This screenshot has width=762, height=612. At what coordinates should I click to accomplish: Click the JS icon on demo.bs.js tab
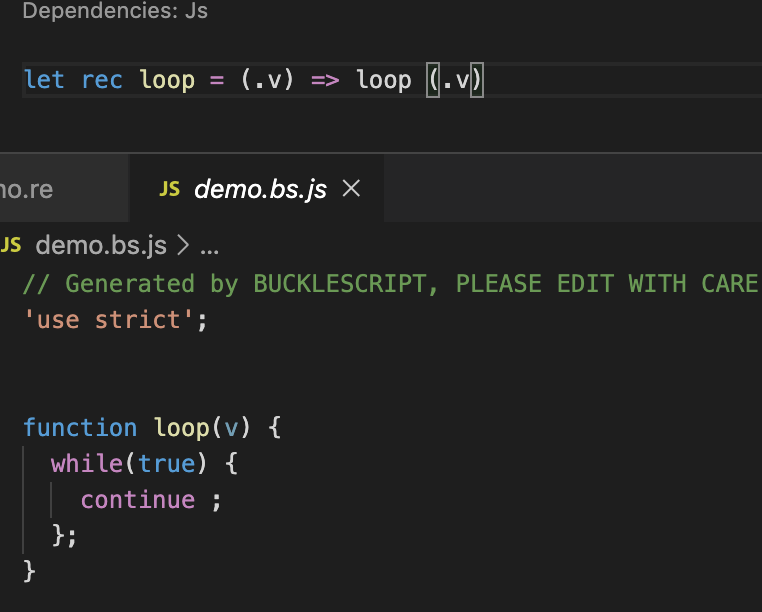[170, 189]
